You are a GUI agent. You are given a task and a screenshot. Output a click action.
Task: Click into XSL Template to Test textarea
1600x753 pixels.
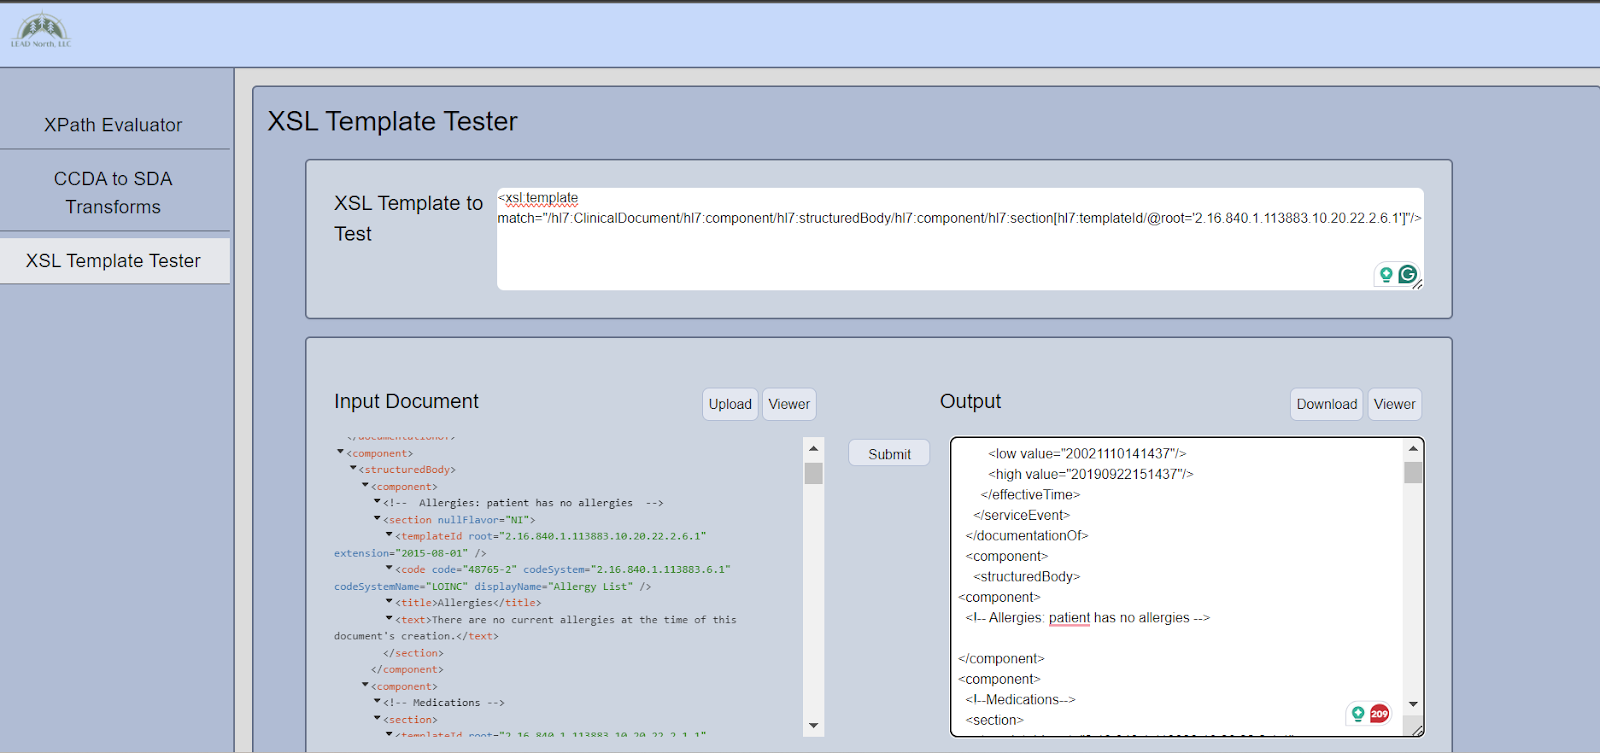(x=960, y=239)
